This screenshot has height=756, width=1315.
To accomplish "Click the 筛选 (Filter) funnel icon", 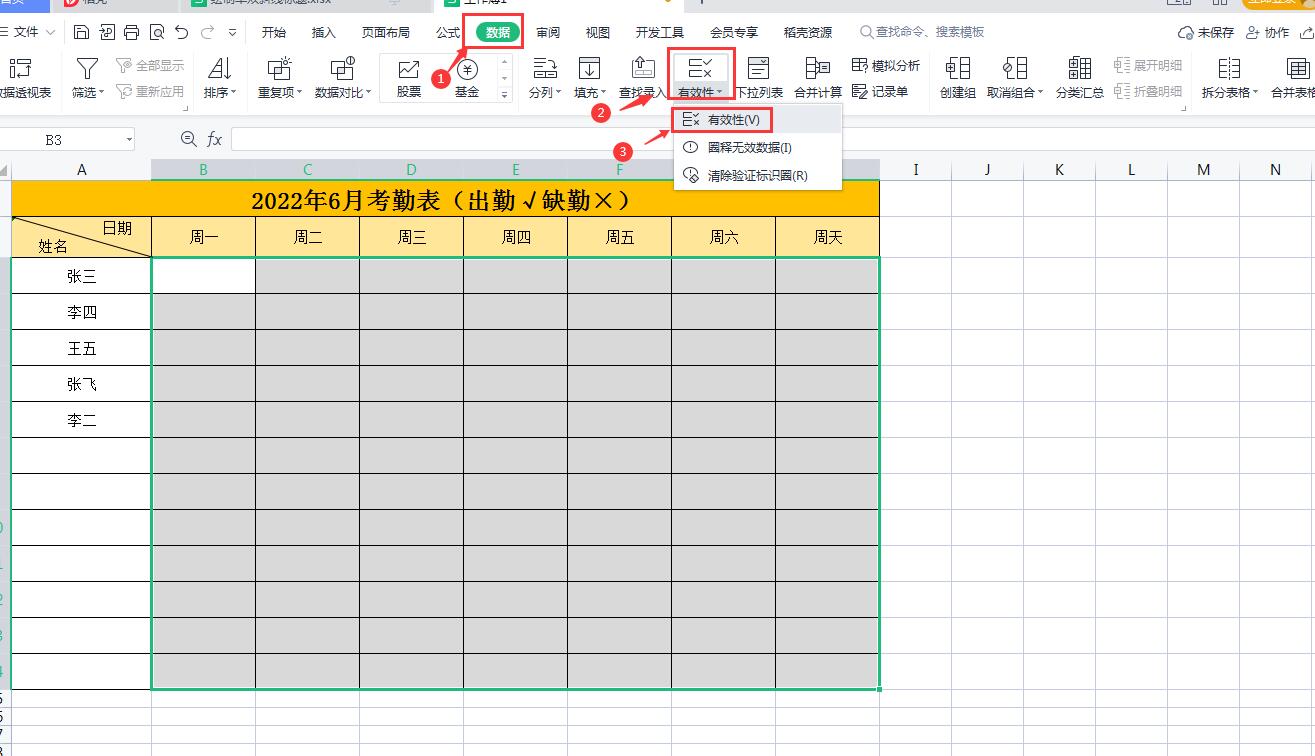I will coord(88,68).
